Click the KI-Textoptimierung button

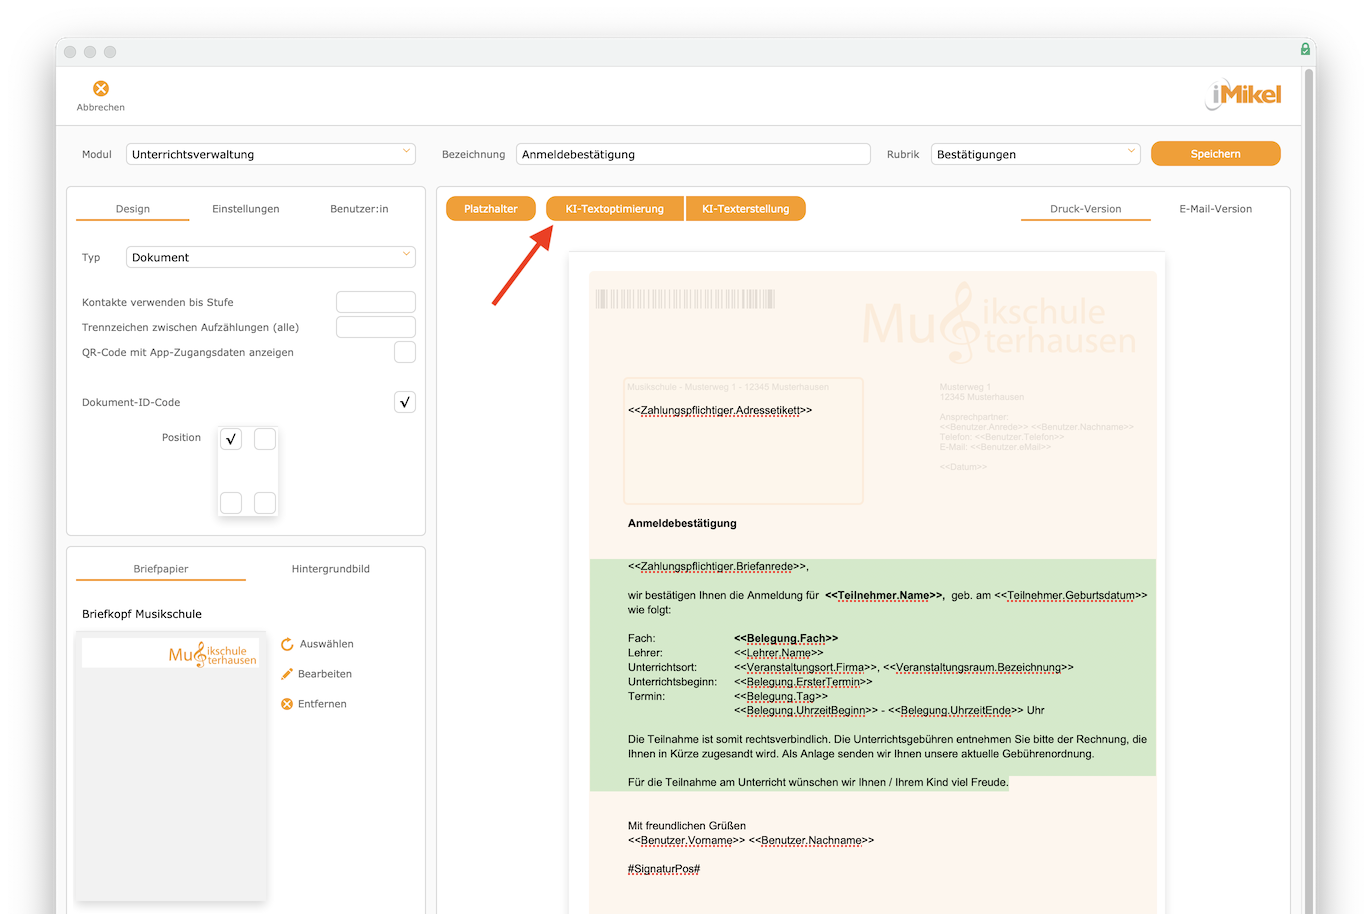point(615,209)
